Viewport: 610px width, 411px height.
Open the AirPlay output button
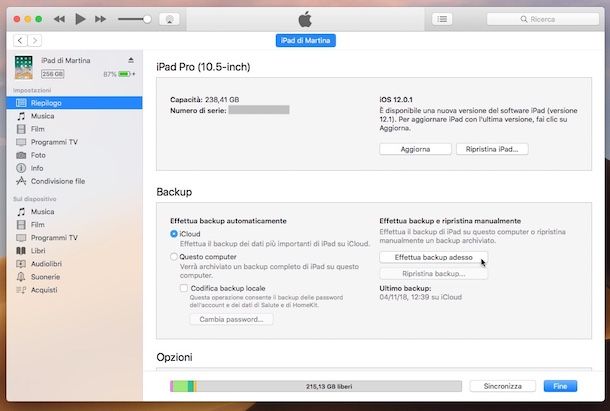[x=169, y=19]
